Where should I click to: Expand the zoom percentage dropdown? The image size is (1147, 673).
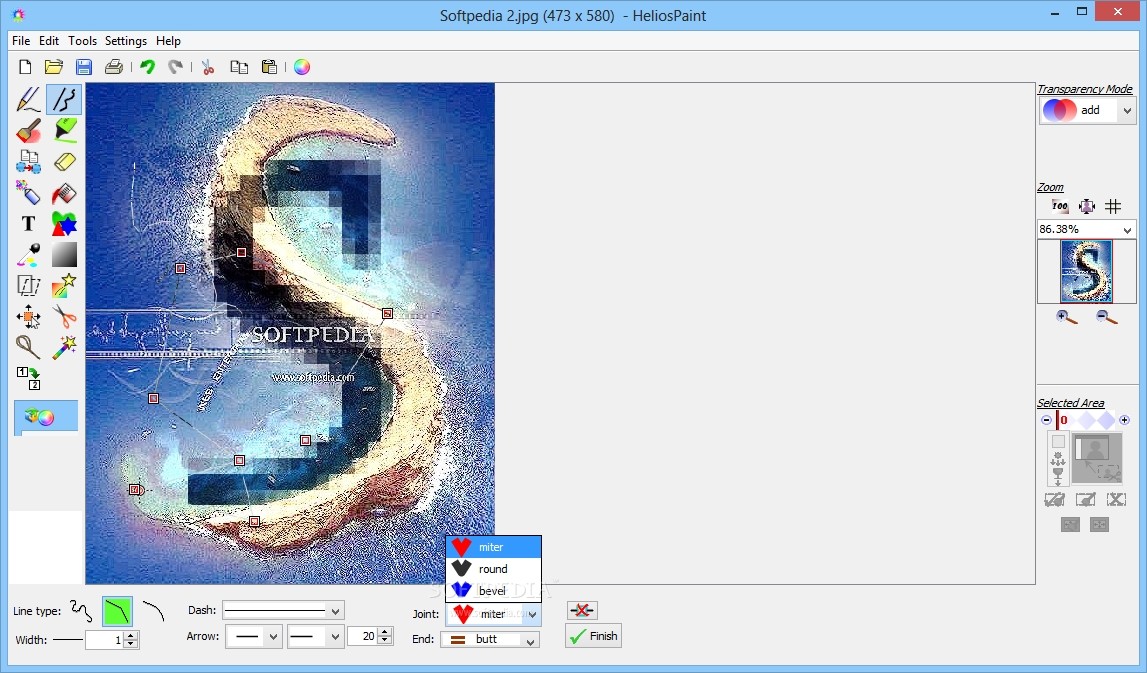tap(1127, 230)
